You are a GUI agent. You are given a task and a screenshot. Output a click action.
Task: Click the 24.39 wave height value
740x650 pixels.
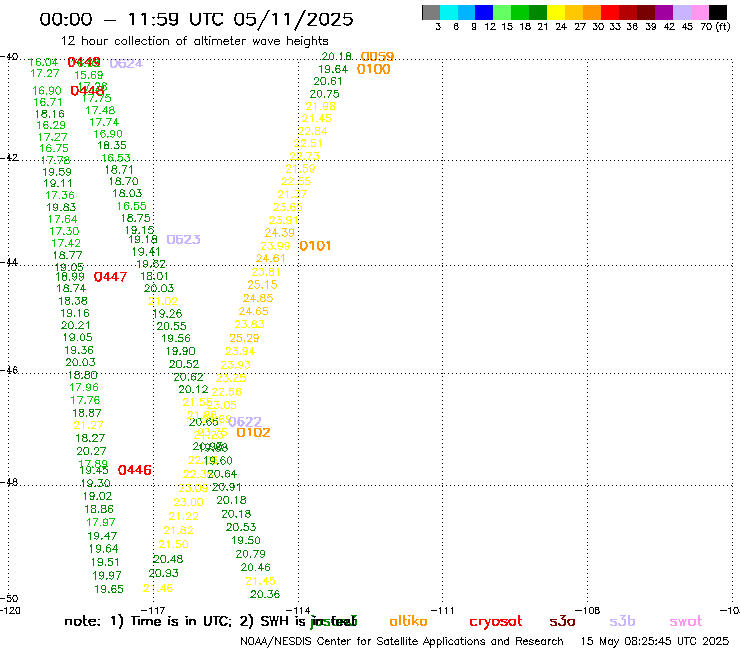pos(279,233)
